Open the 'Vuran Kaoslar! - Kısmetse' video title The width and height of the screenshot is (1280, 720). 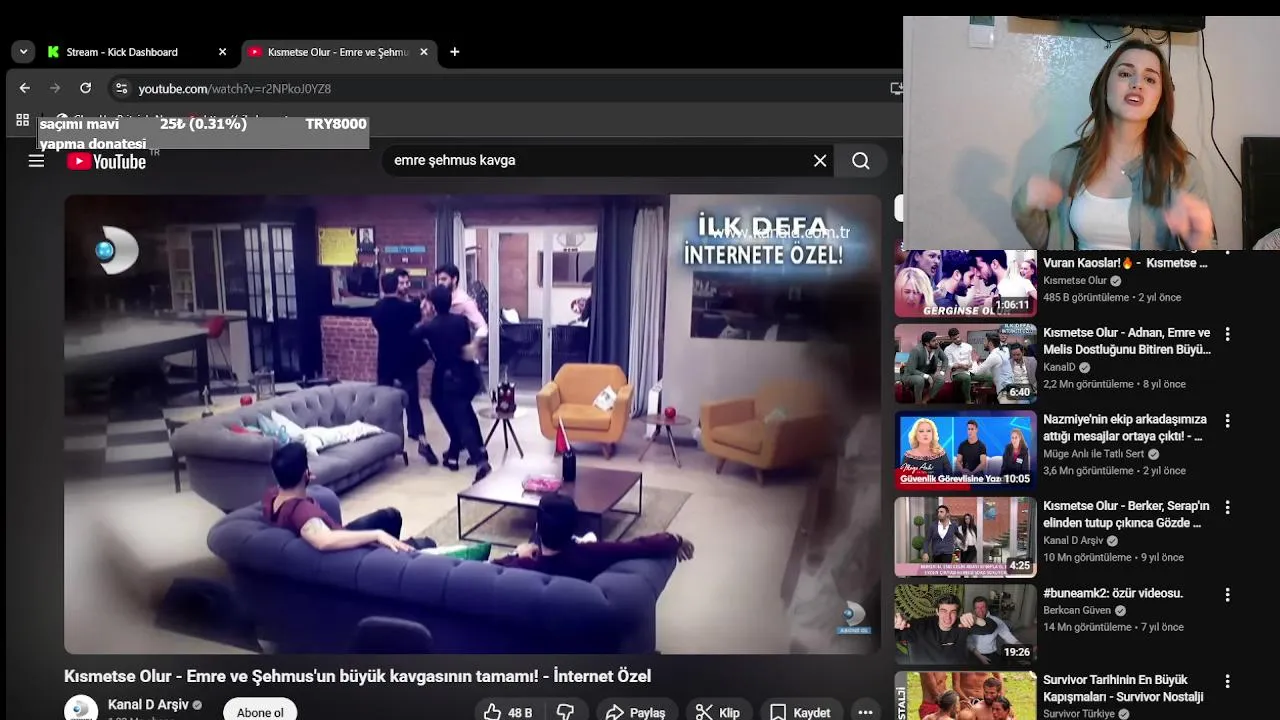coord(1125,263)
